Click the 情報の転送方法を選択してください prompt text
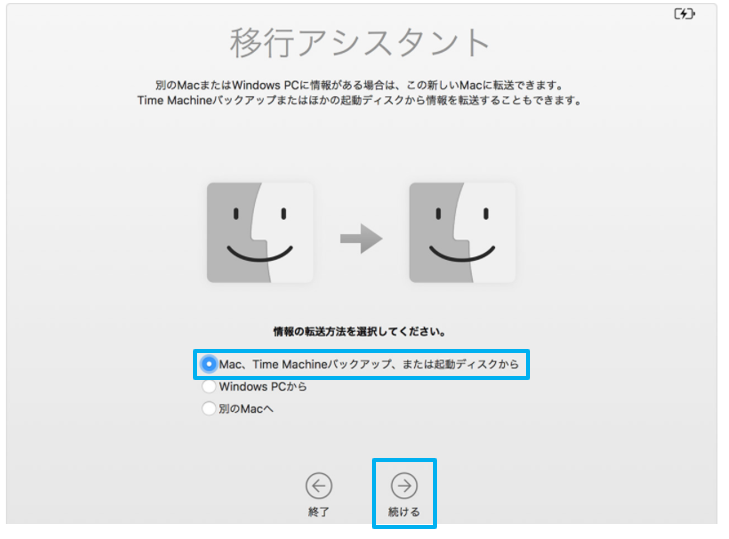The width and height of the screenshot is (729, 539). 360,332
